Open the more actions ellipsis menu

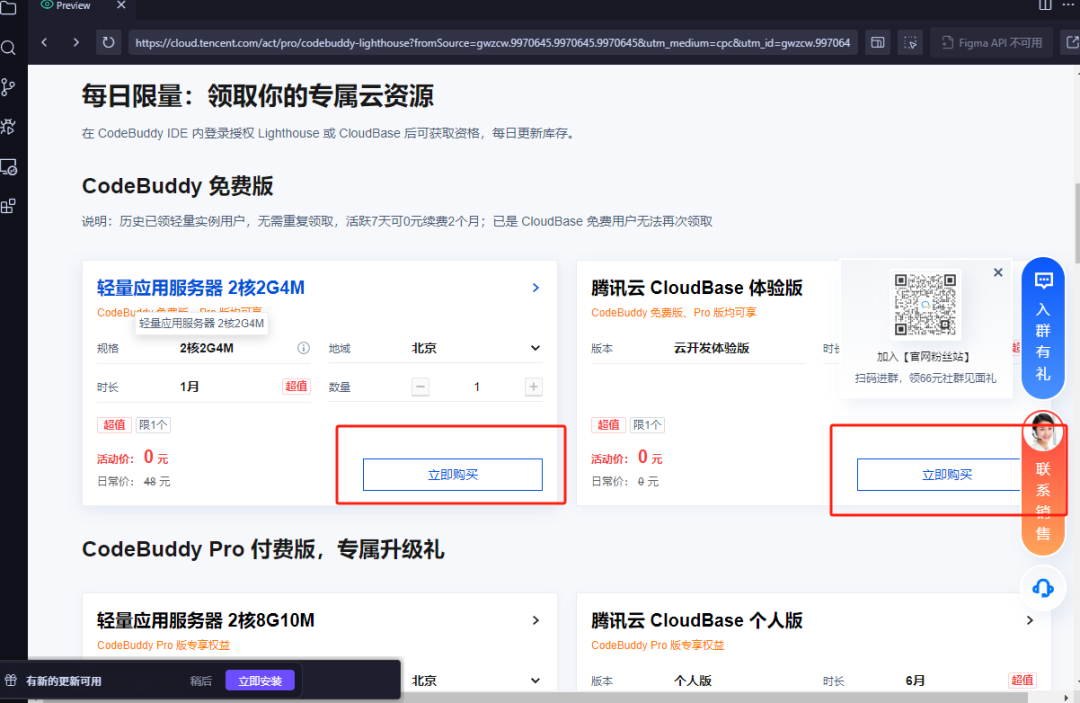(x=1068, y=5)
